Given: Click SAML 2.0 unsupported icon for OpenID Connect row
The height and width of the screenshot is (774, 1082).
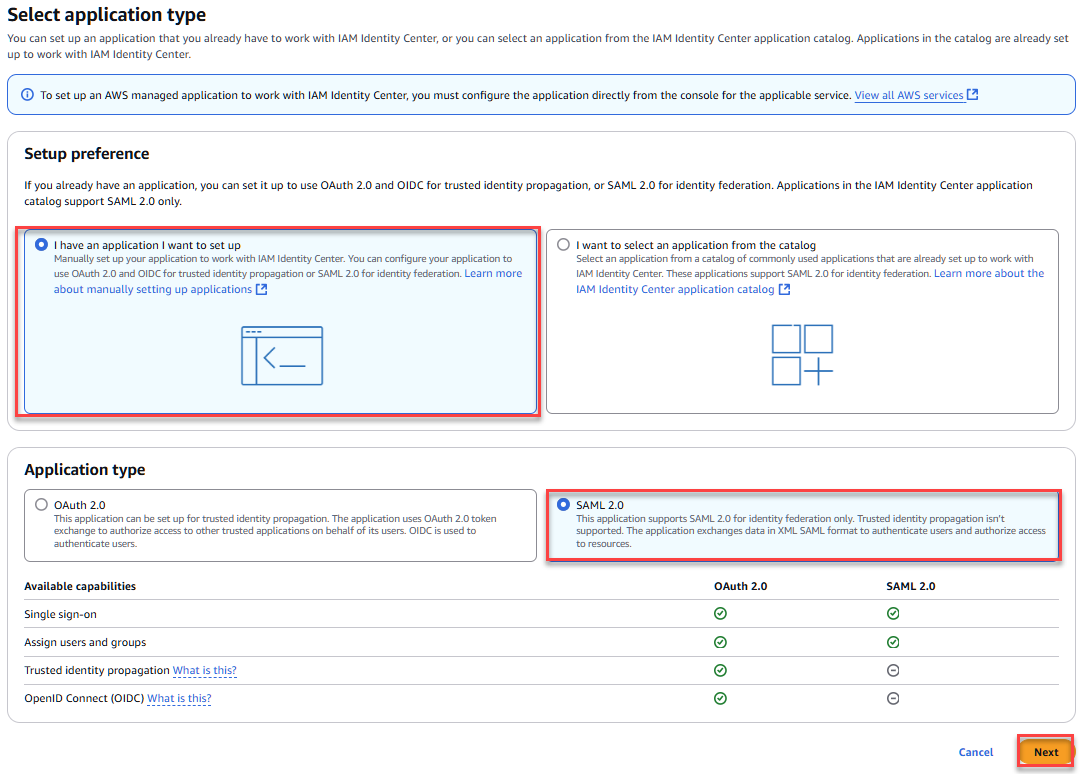Looking at the screenshot, I should point(893,699).
